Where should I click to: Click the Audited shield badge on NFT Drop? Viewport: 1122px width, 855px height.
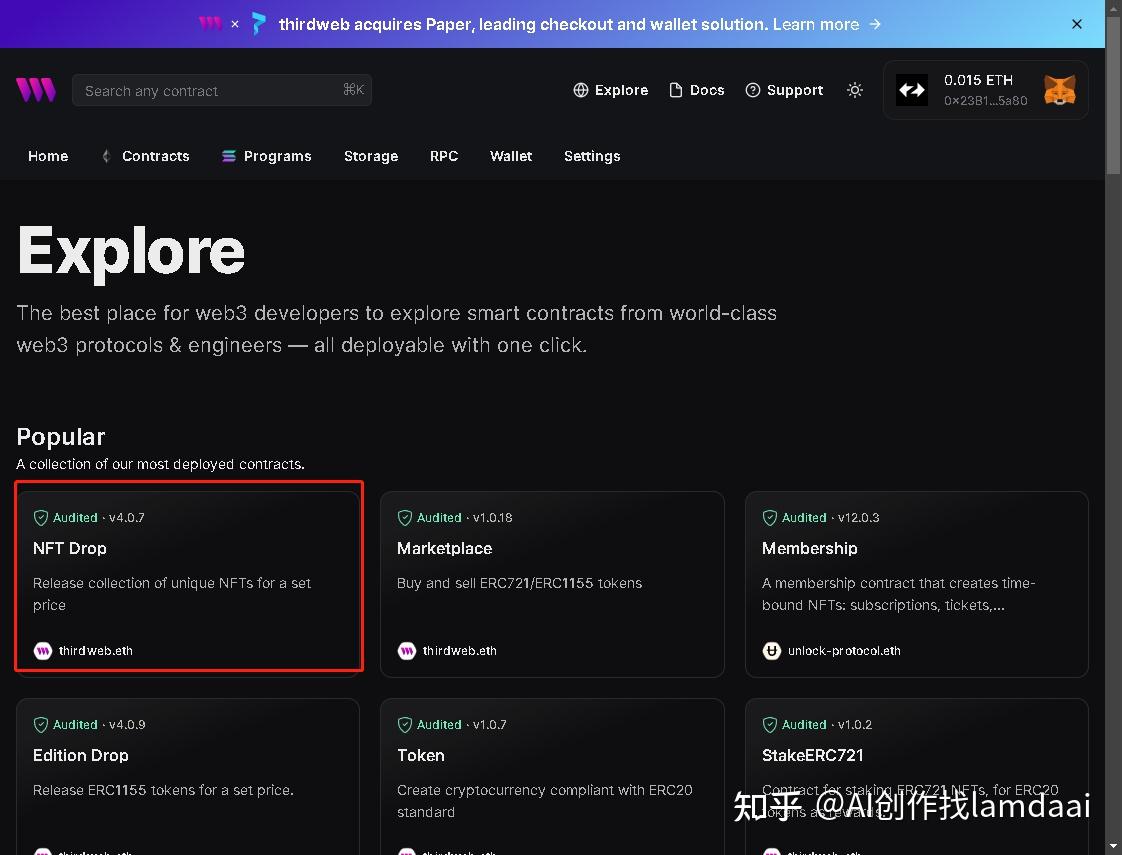41,517
